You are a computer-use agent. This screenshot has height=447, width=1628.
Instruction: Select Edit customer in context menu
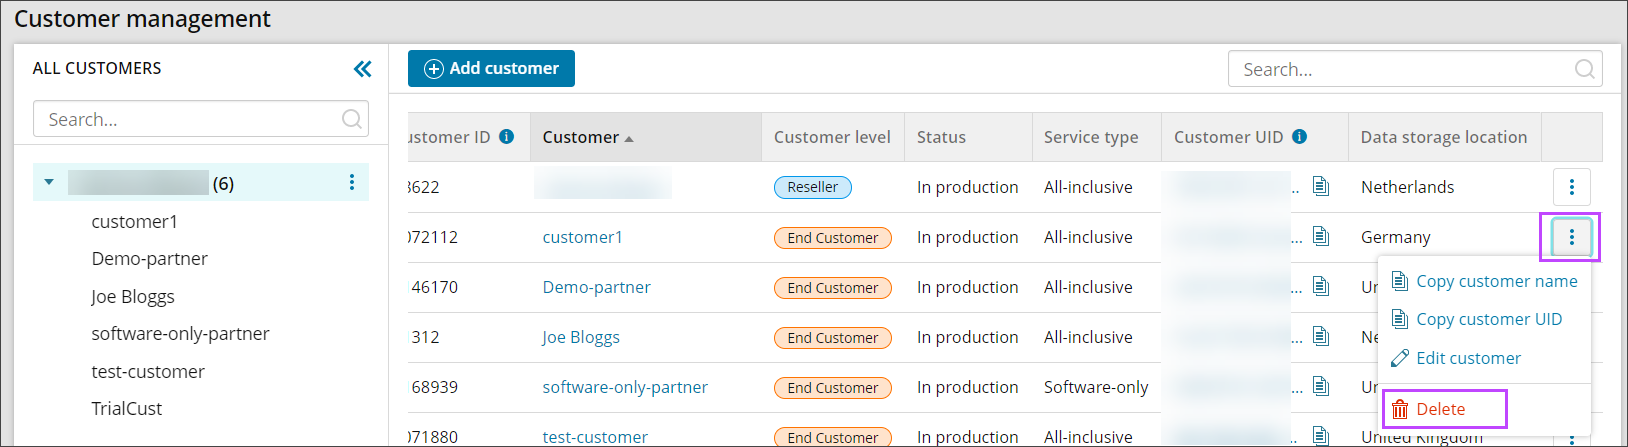1468,358
